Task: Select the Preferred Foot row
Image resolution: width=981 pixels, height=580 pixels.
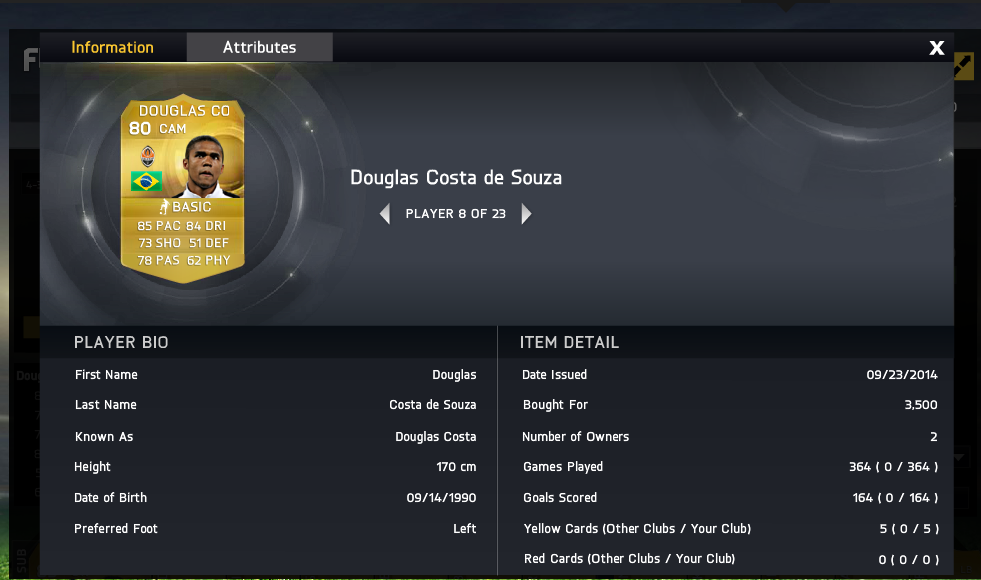Action: [x=275, y=529]
